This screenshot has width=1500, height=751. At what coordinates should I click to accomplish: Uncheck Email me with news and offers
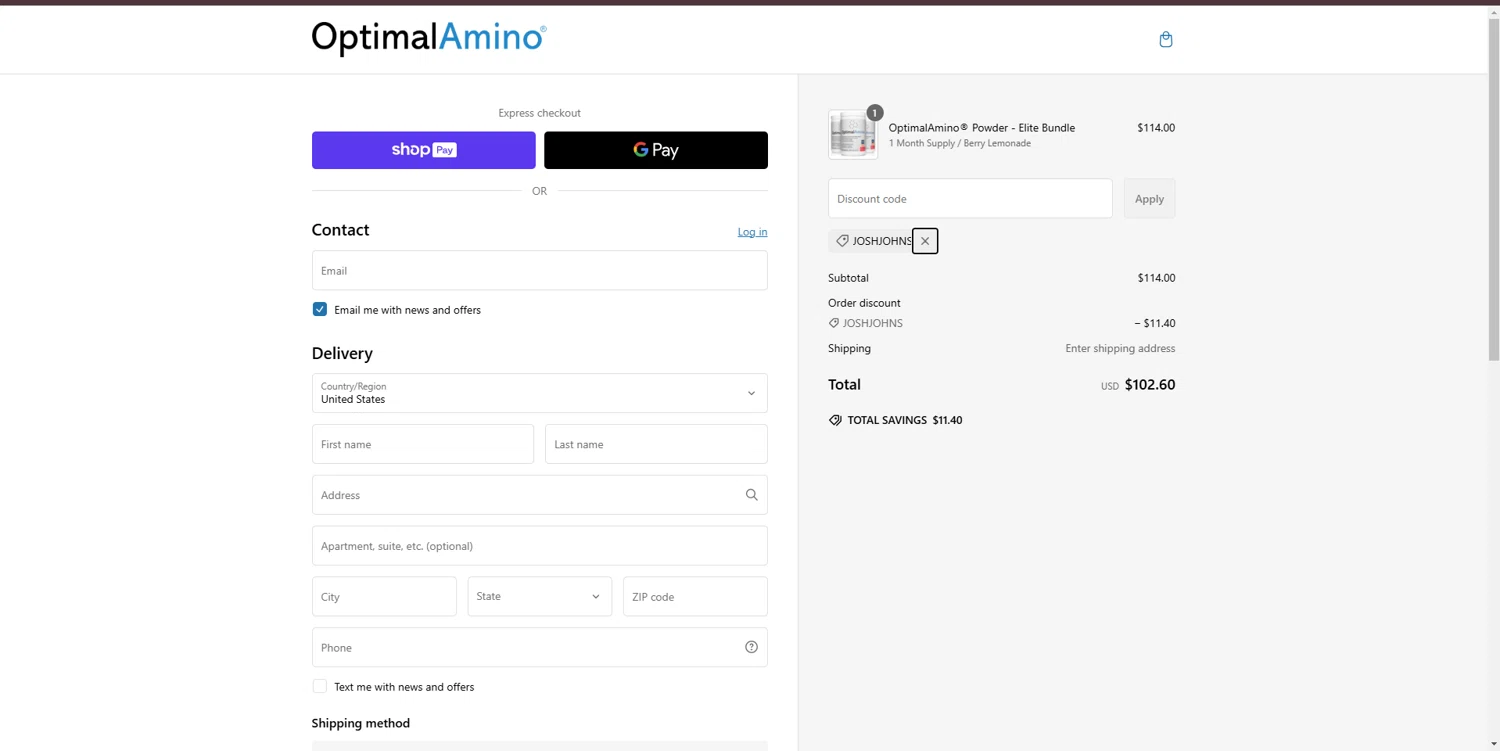click(x=320, y=309)
